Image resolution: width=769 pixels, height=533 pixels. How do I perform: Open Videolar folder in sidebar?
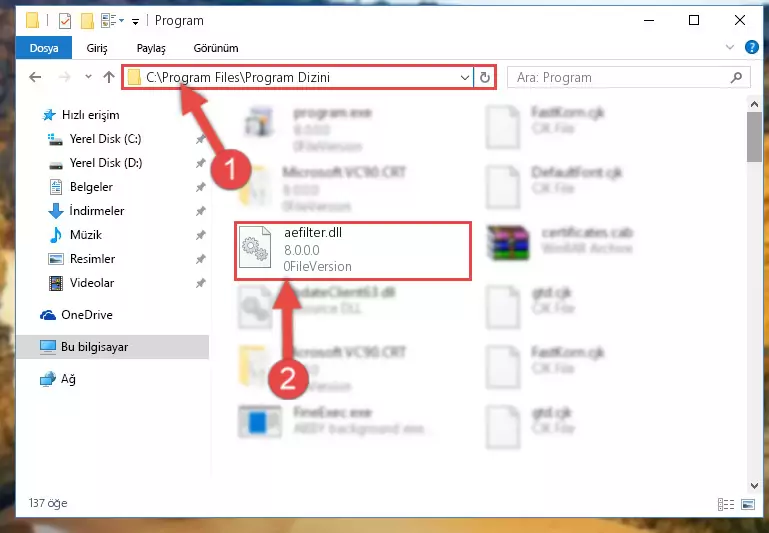(81, 283)
